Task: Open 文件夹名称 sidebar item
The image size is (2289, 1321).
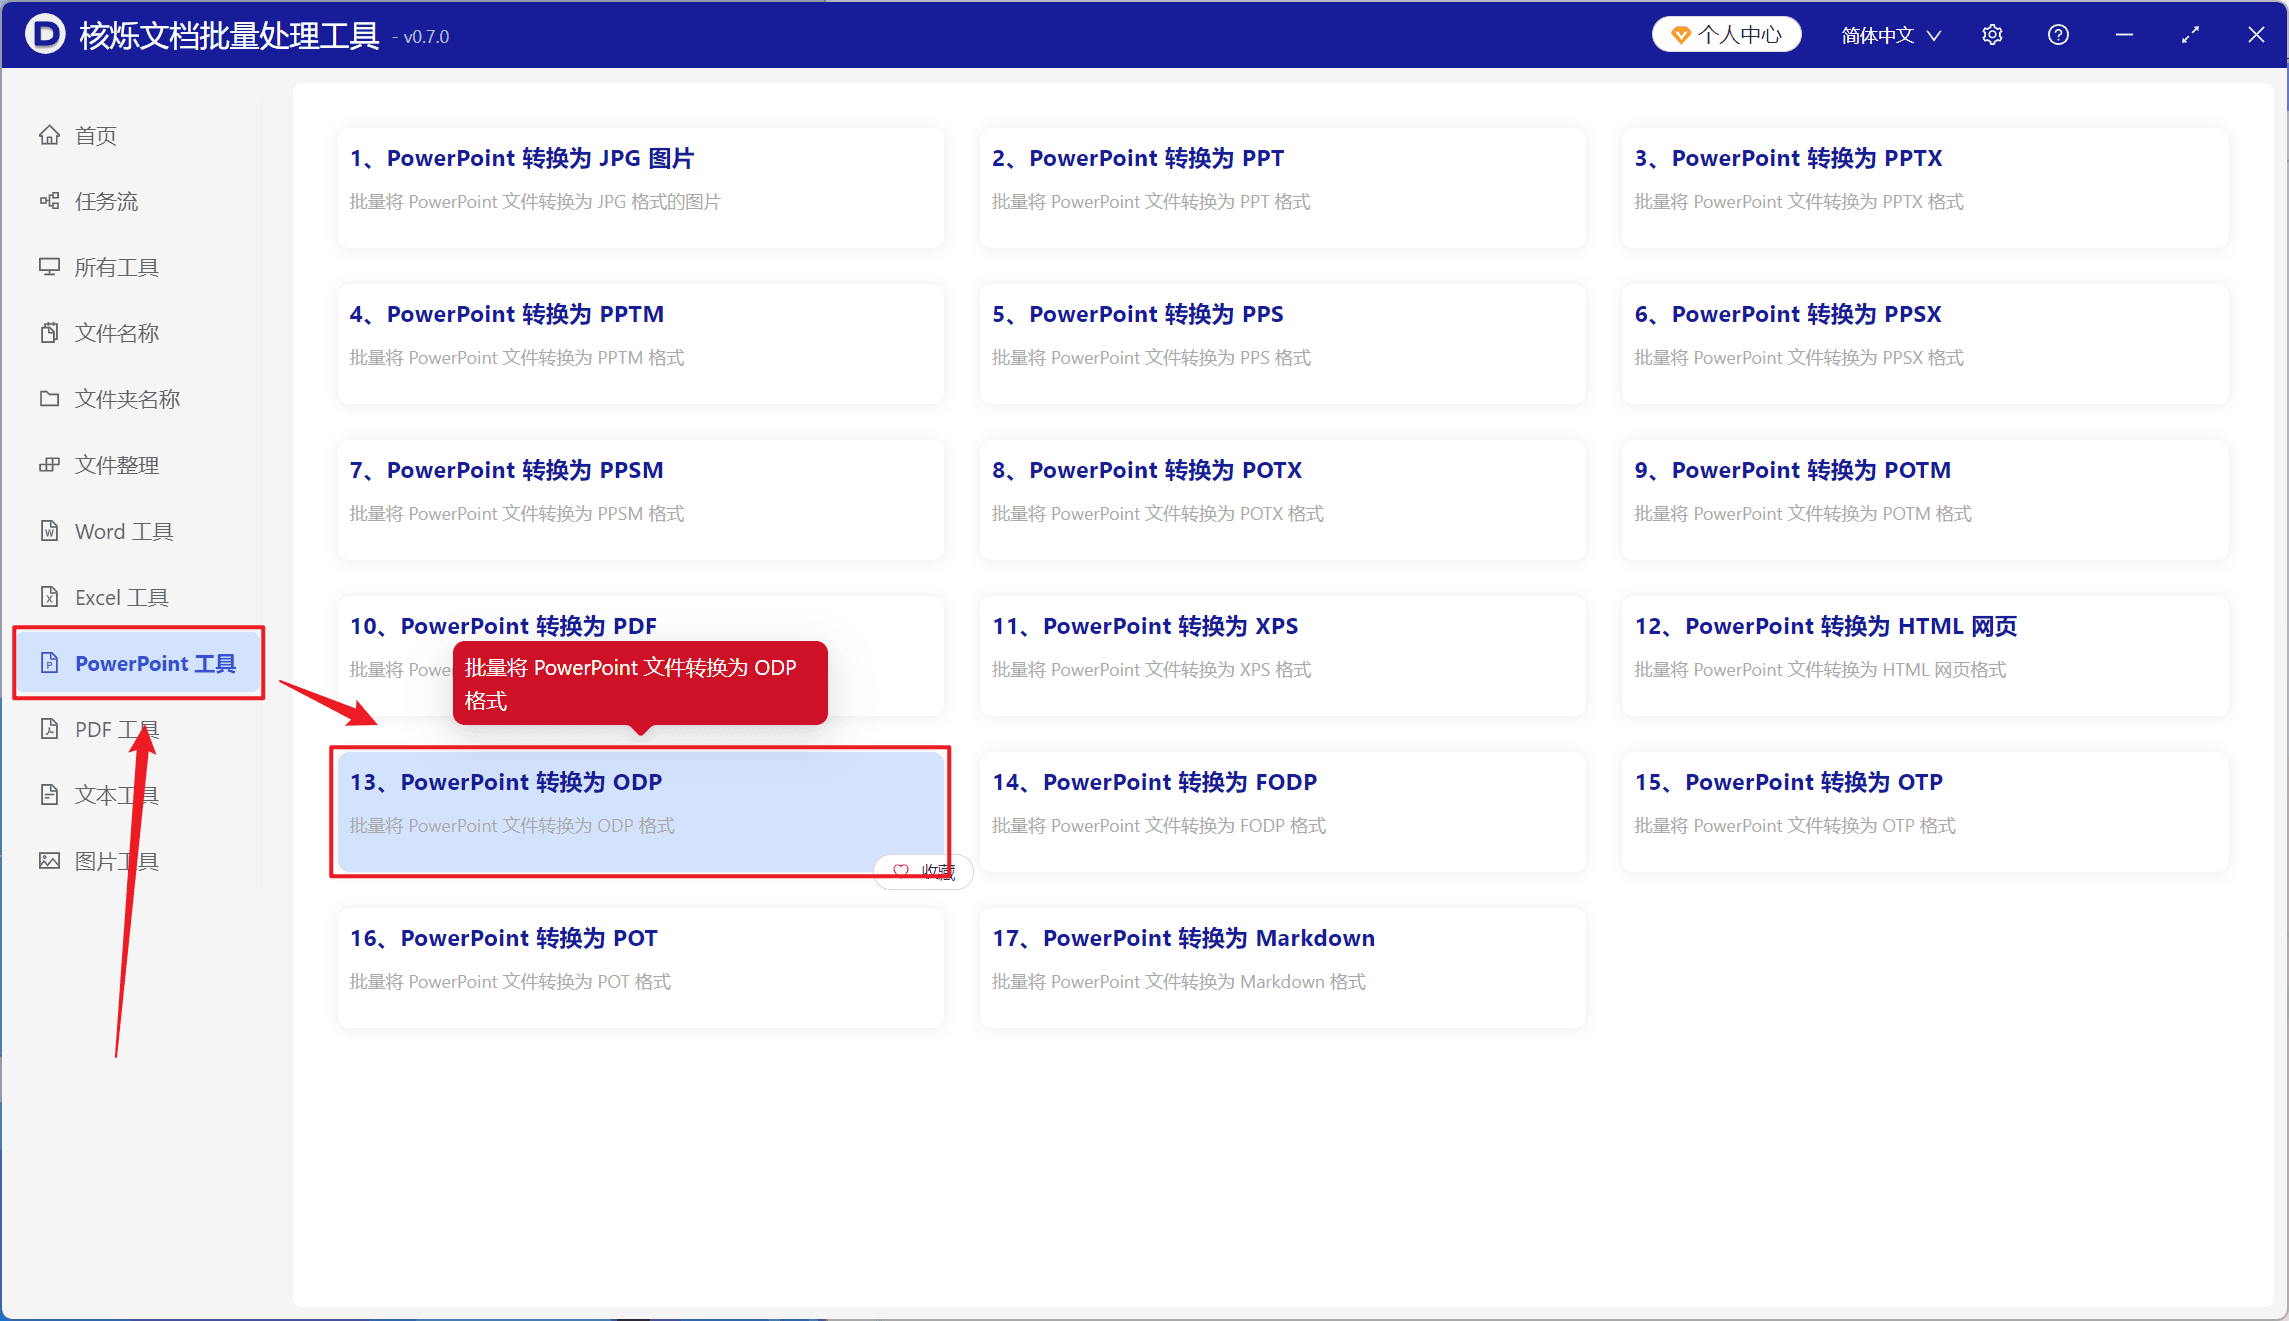Action: pyautogui.click(x=138, y=399)
